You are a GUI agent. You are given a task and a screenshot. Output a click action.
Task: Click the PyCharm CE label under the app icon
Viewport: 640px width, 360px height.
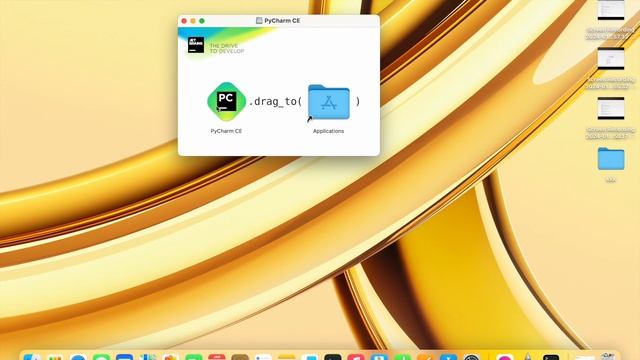click(x=226, y=131)
